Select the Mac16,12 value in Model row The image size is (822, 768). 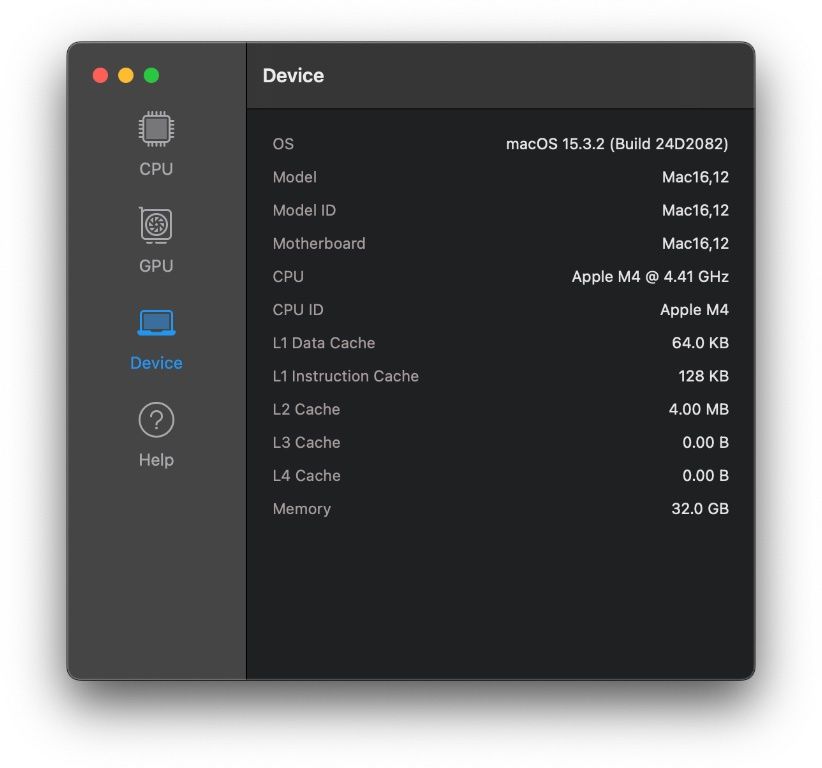point(695,177)
